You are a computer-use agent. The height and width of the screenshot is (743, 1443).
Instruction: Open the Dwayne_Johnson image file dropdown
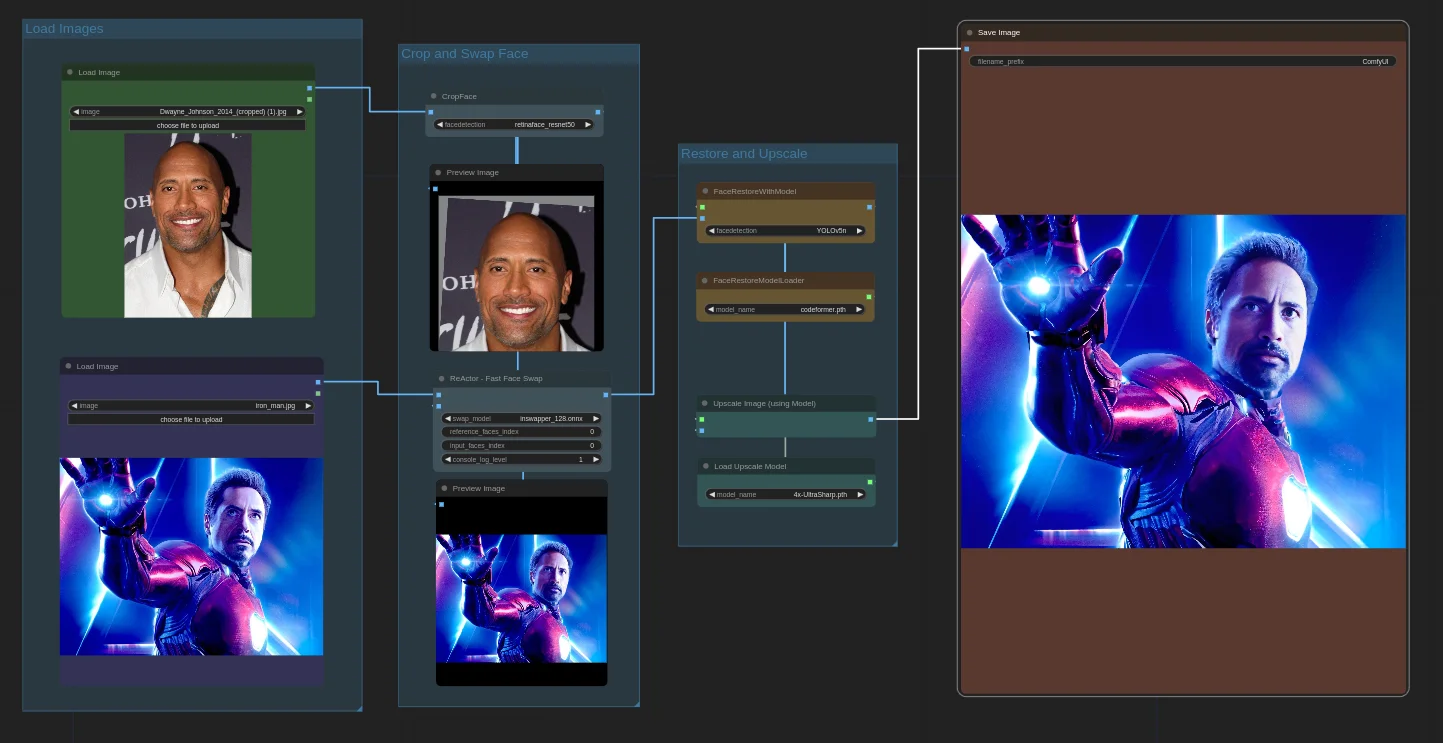pos(188,112)
